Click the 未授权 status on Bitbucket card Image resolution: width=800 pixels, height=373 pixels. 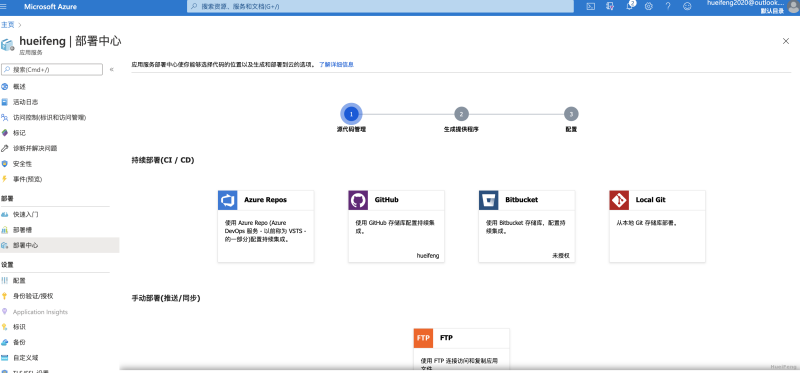(560, 255)
